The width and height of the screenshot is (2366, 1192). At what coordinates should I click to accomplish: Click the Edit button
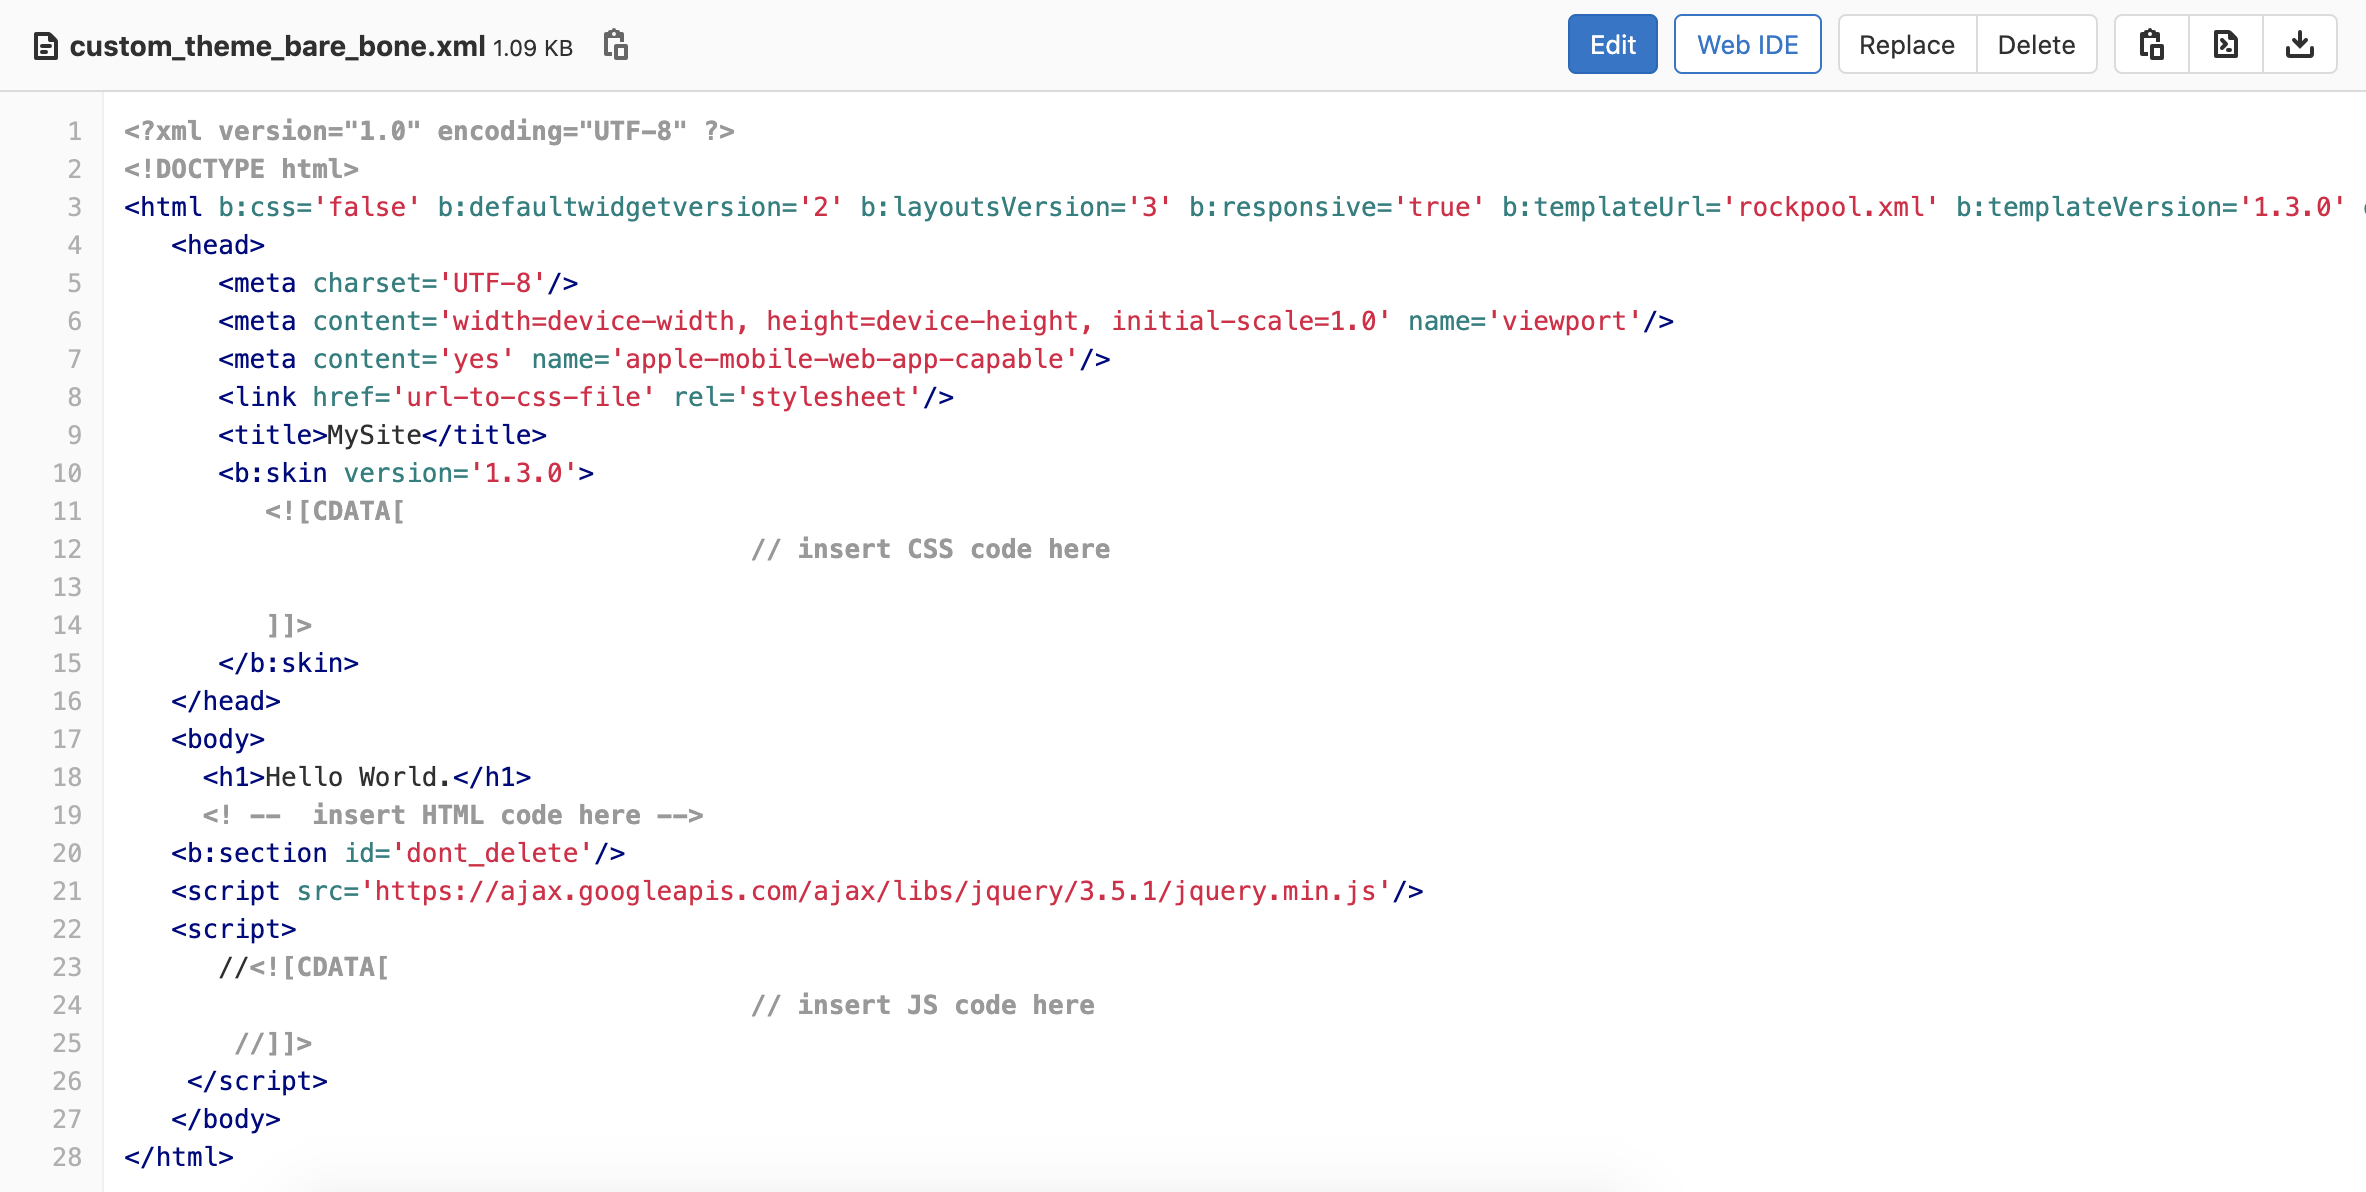tap(1612, 45)
